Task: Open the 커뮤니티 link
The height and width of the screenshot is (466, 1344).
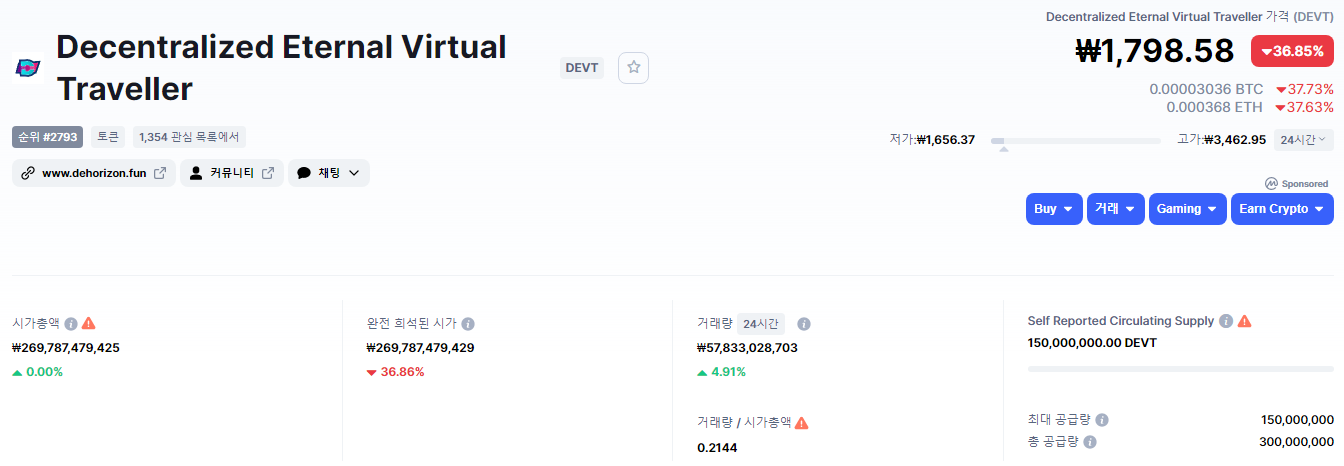Action: 232,173
